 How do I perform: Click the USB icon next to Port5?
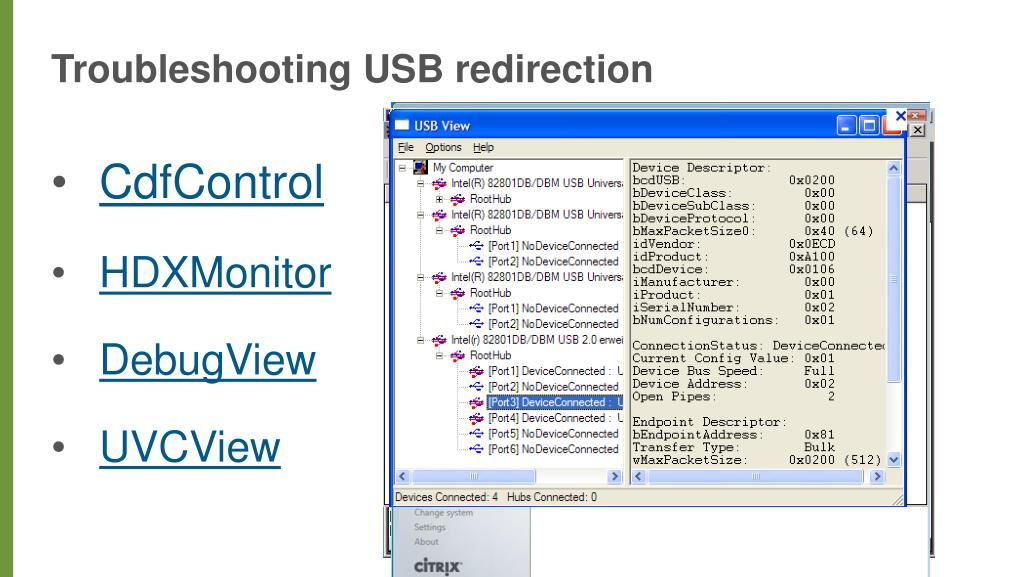476,434
